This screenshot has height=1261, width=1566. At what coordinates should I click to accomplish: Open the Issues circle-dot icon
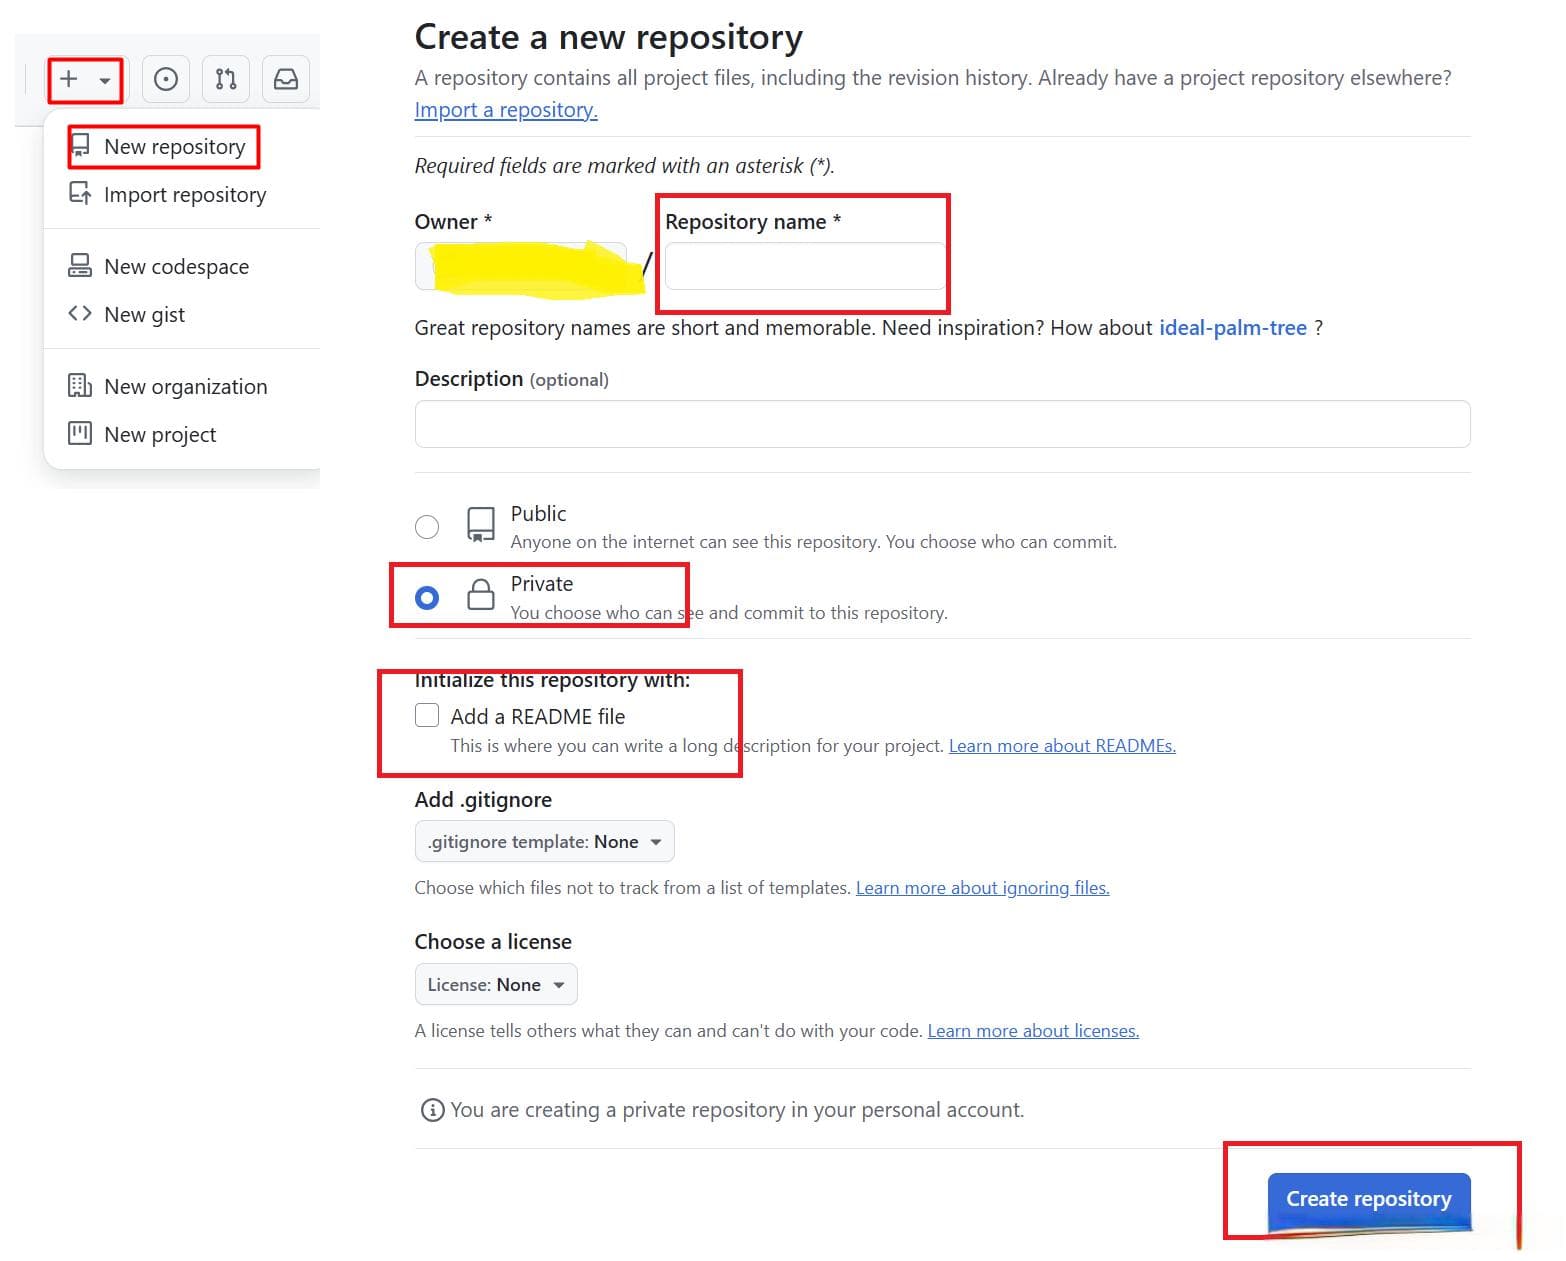(x=166, y=79)
